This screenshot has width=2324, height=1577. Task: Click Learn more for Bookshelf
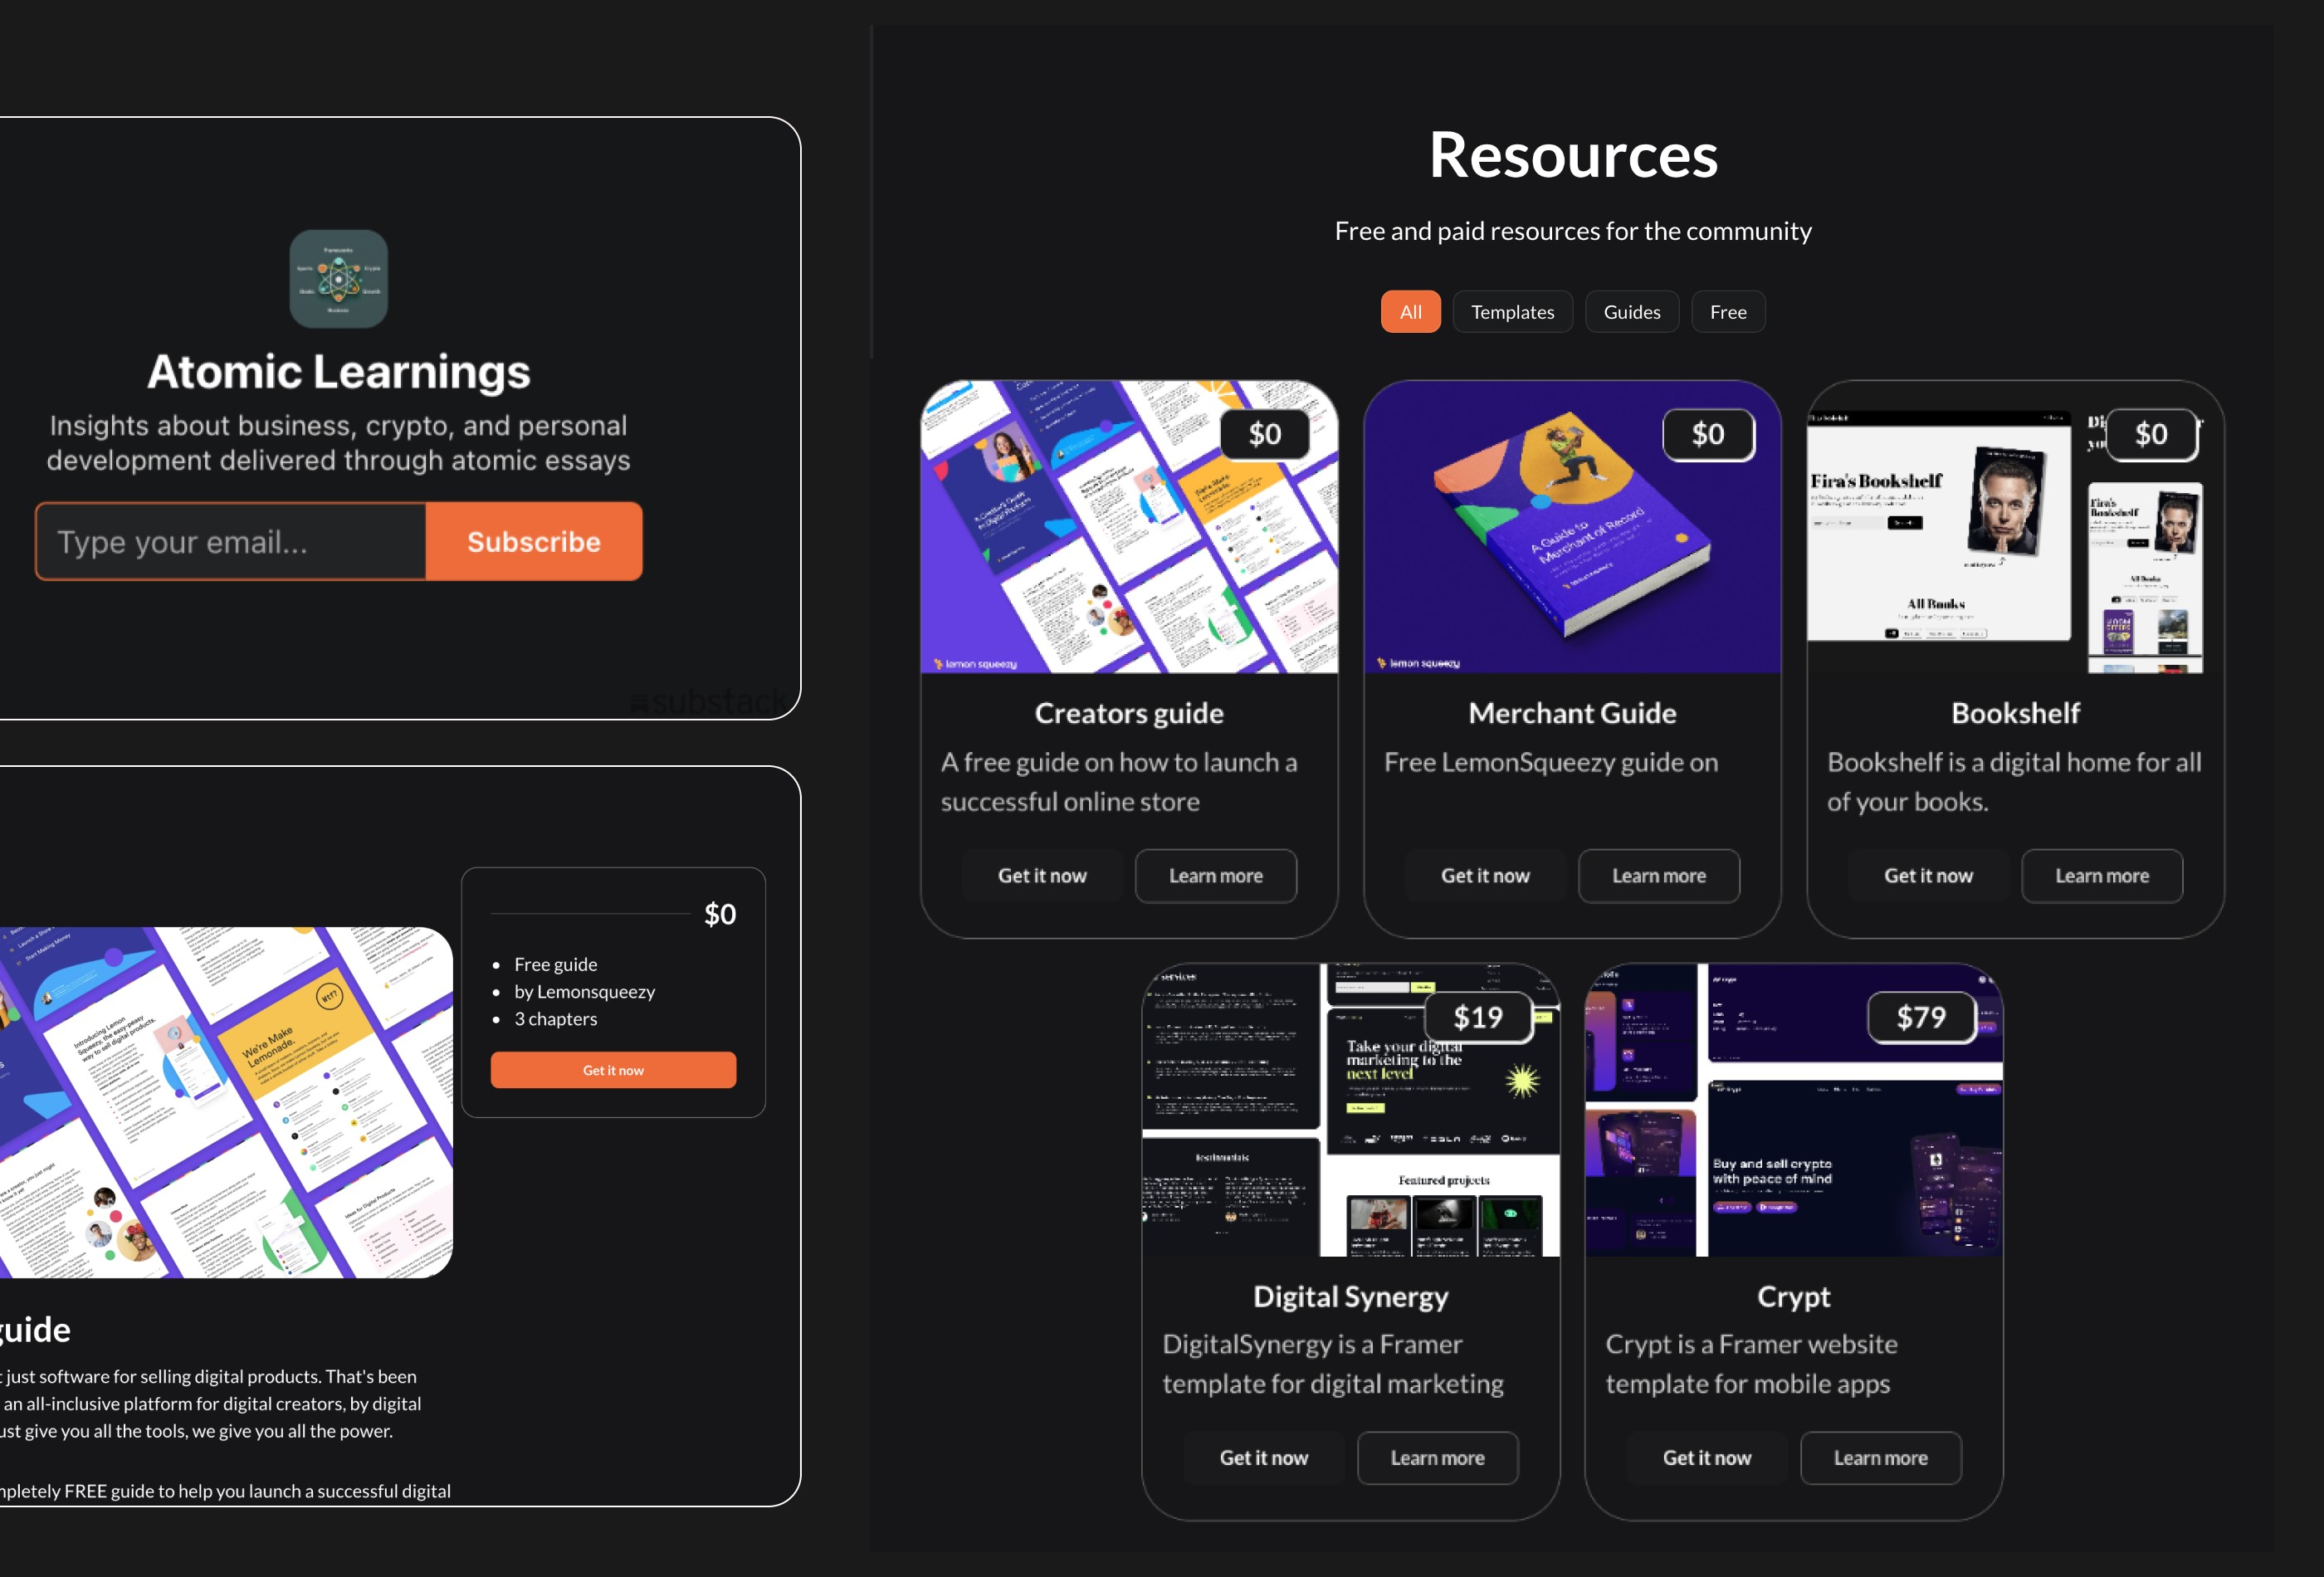(2102, 876)
